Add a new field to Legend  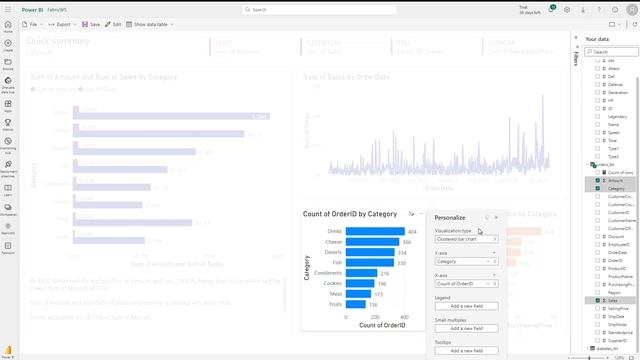467,306
